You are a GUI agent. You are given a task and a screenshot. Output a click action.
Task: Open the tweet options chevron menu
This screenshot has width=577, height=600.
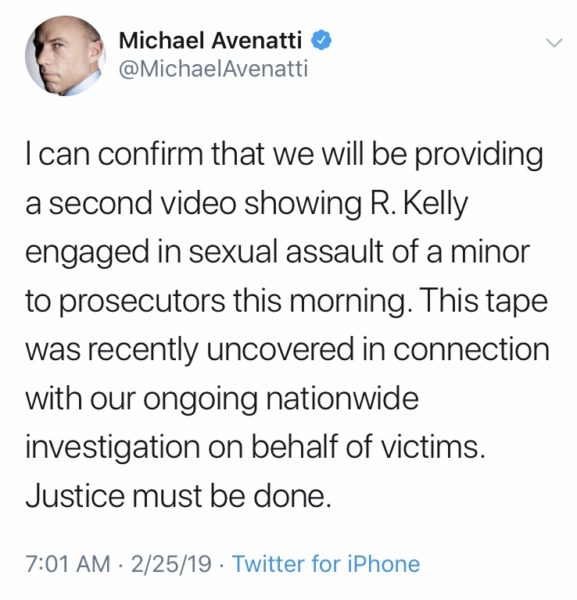tap(554, 43)
